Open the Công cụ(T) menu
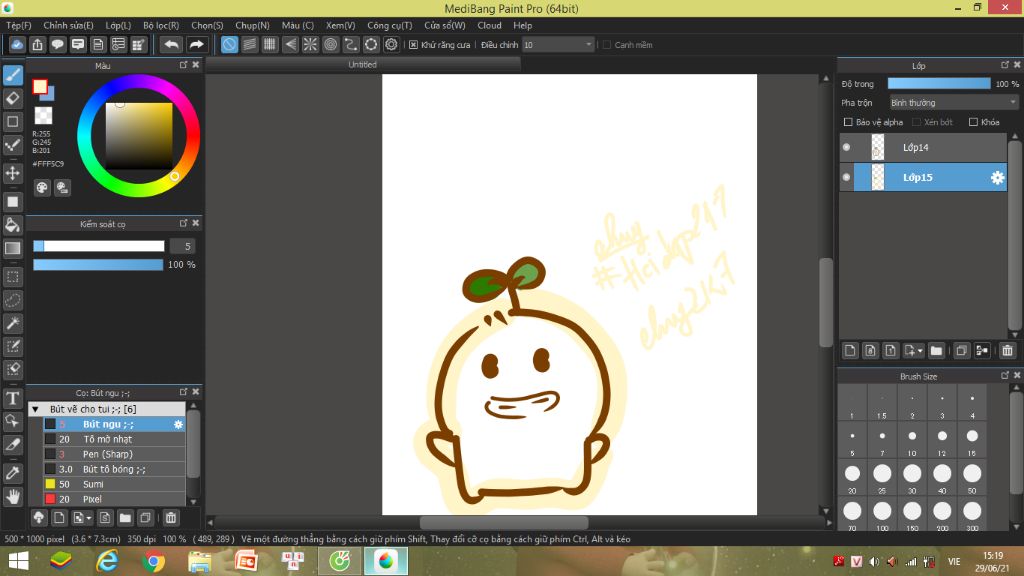Screen dimensions: 1024x576 (x=390, y=25)
